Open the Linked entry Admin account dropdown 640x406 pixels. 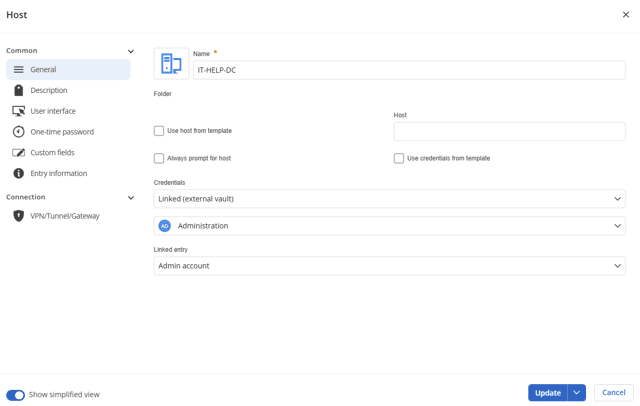389,266
